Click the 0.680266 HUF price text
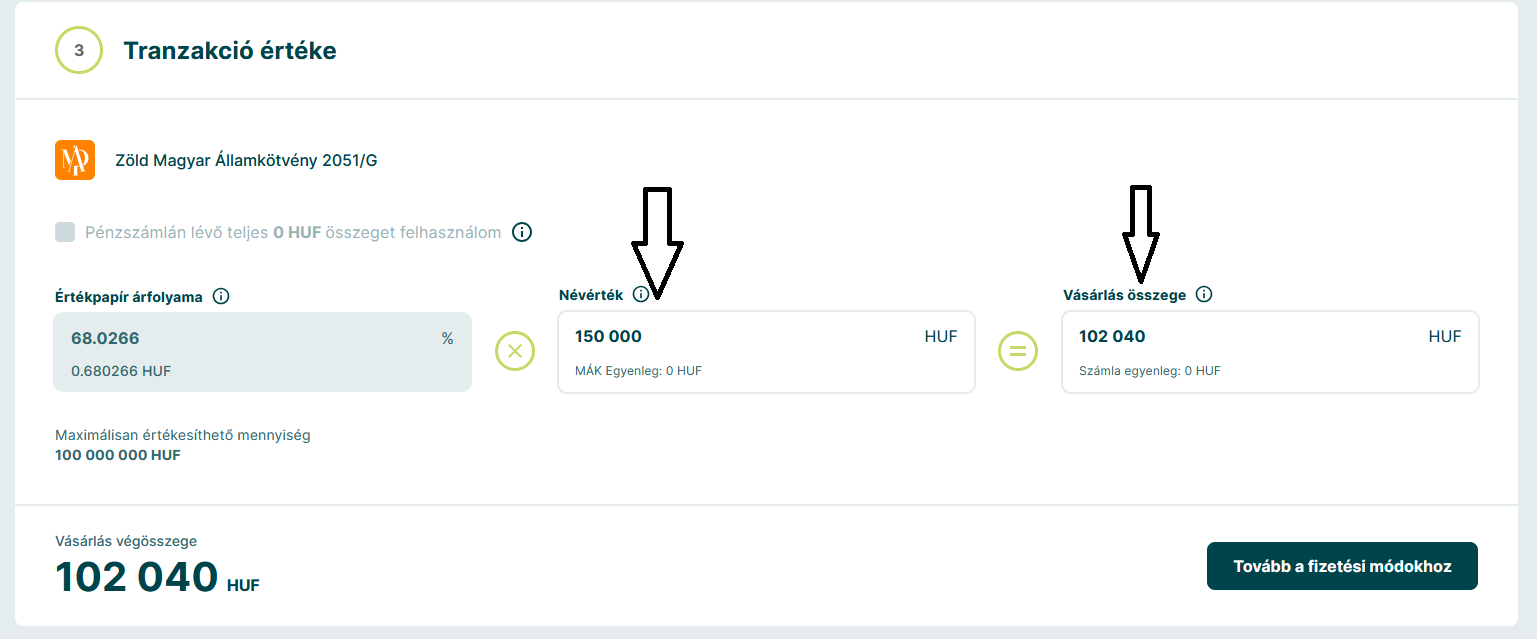The width and height of the screenshot is (1537, 639). (x=120, y=371)
